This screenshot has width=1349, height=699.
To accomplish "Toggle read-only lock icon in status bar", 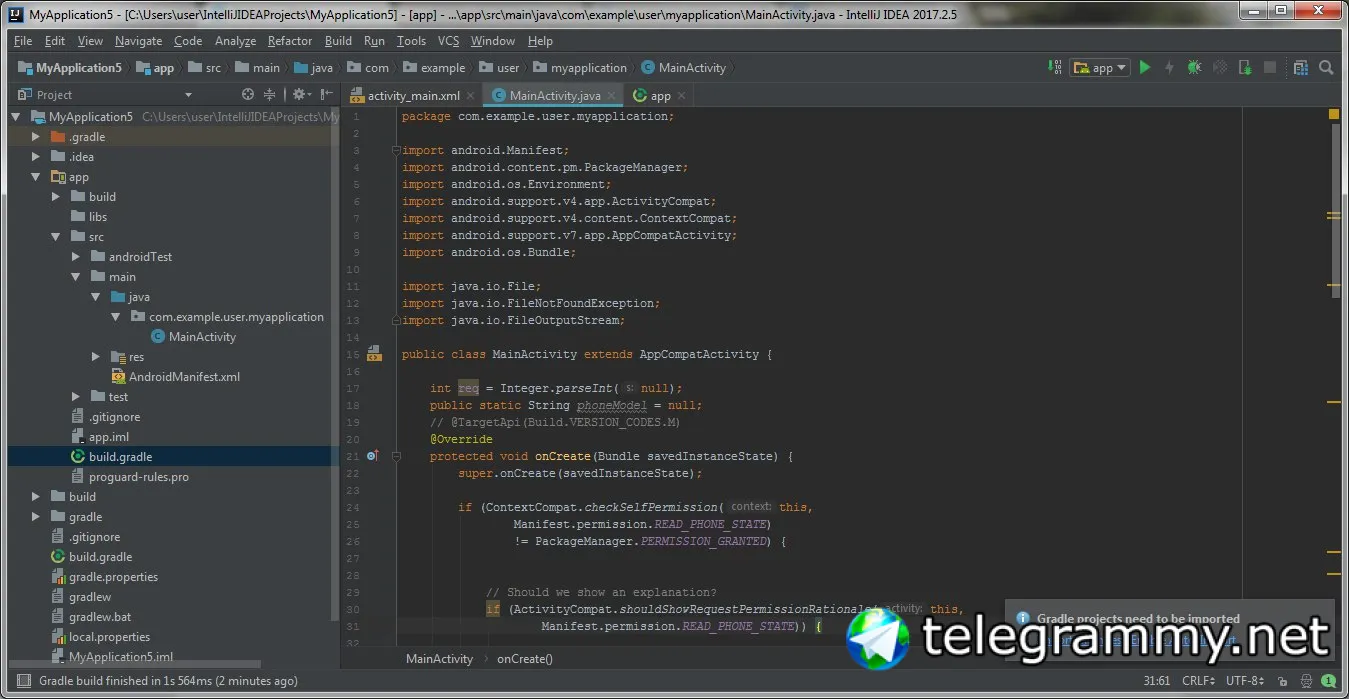I will tap(1283, 681).
